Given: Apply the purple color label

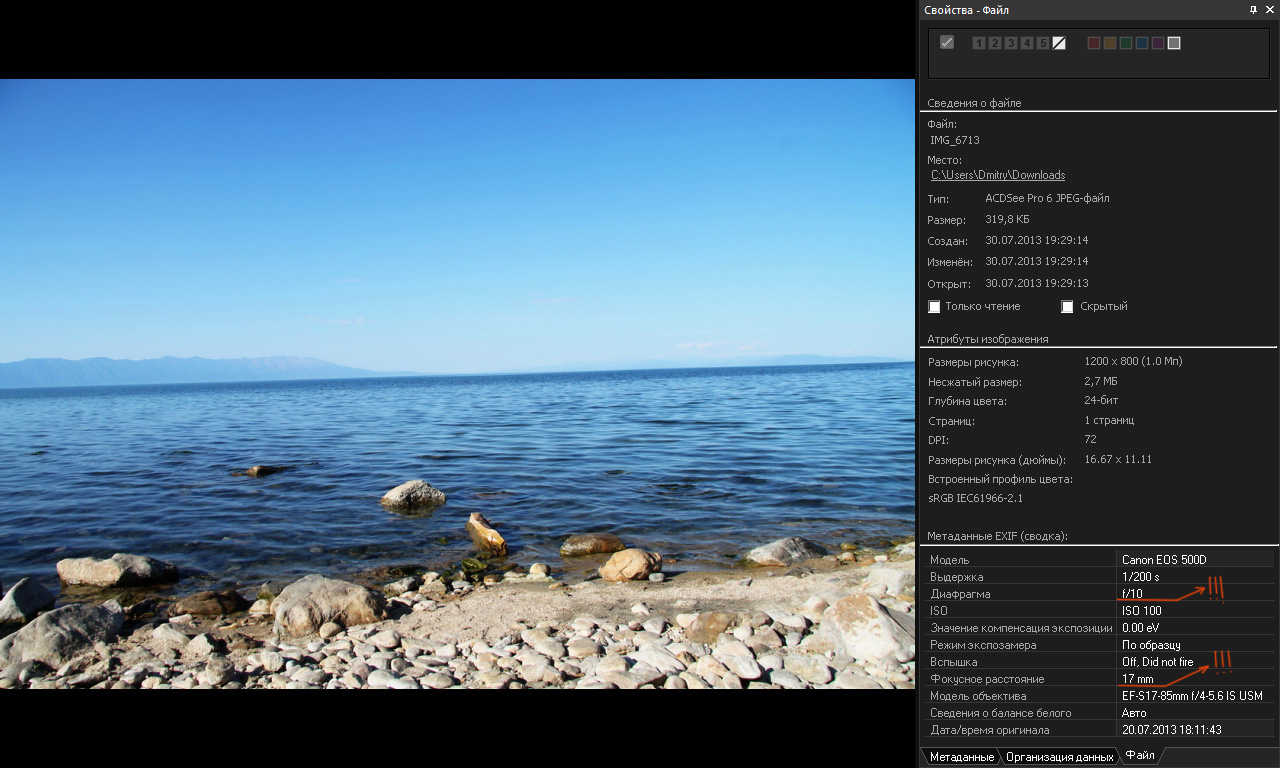Looking at the screenshot, I should pos(1158,43).
